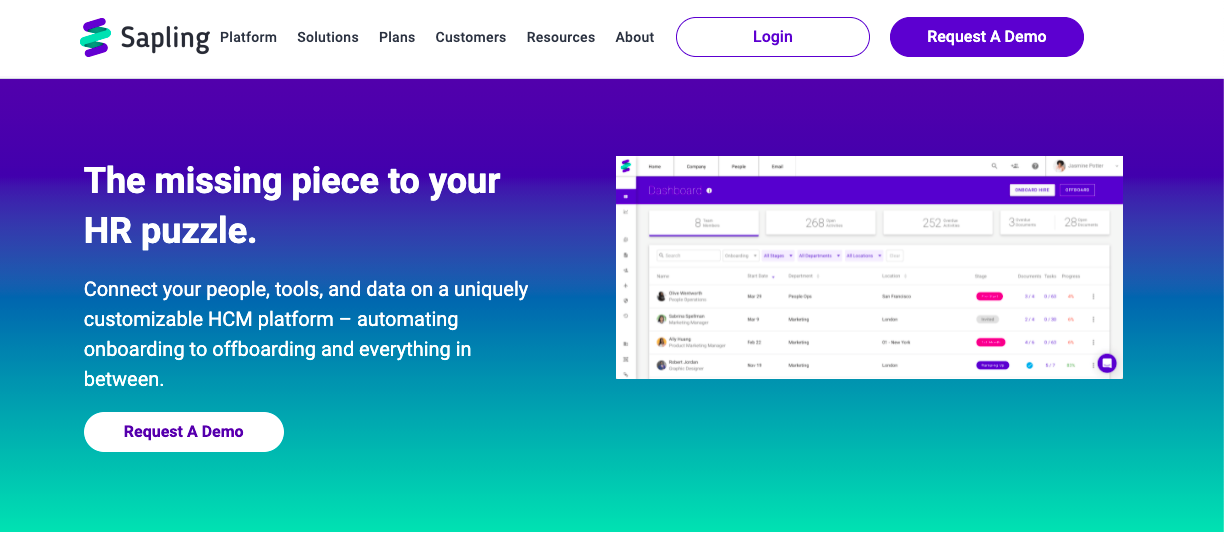Click Robert Jordan's profile photo
The height and width of the screenshot is (545, 1224).
(661, 365)
